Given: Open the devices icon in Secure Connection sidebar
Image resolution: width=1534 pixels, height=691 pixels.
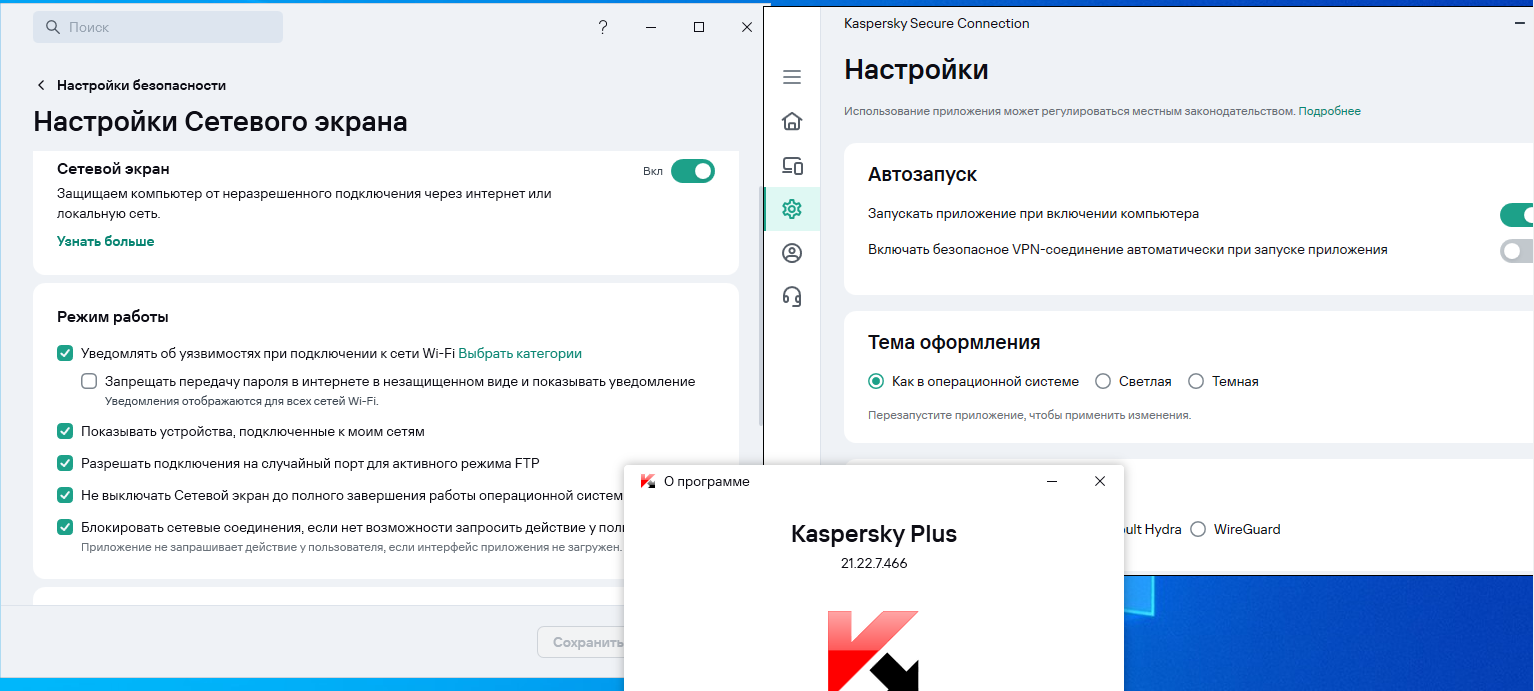Looking at the screenshot, I should tap(792, 166).
